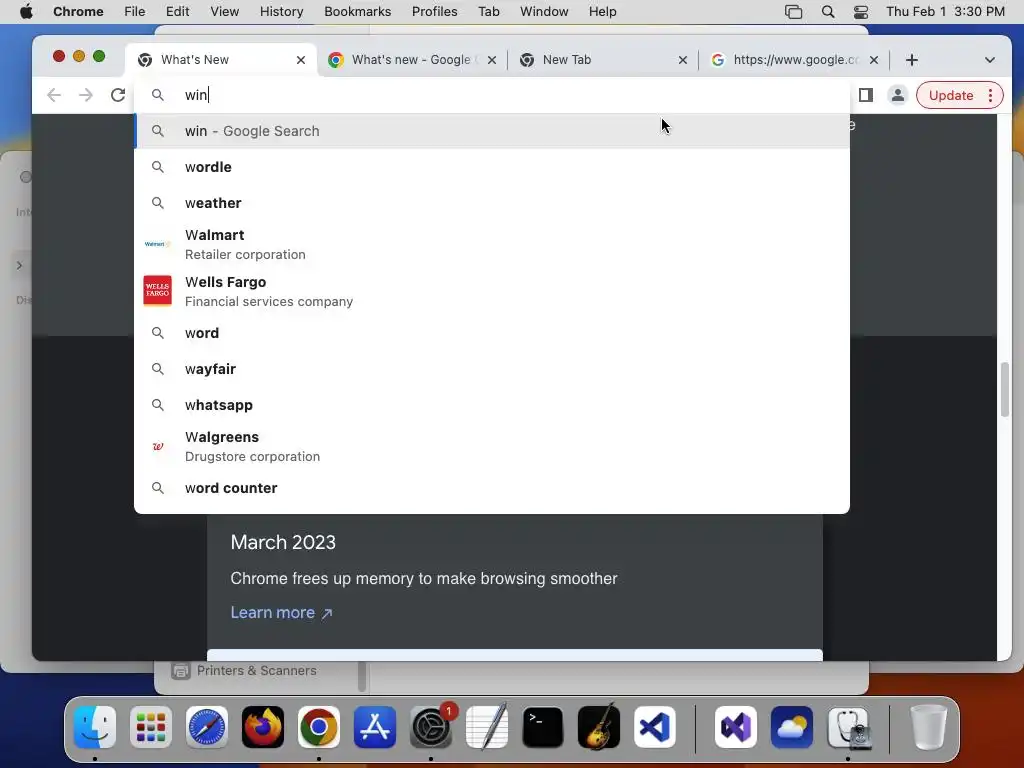Open the Window menu
The image size is (1024, 768).
click(x=544, y=12)
